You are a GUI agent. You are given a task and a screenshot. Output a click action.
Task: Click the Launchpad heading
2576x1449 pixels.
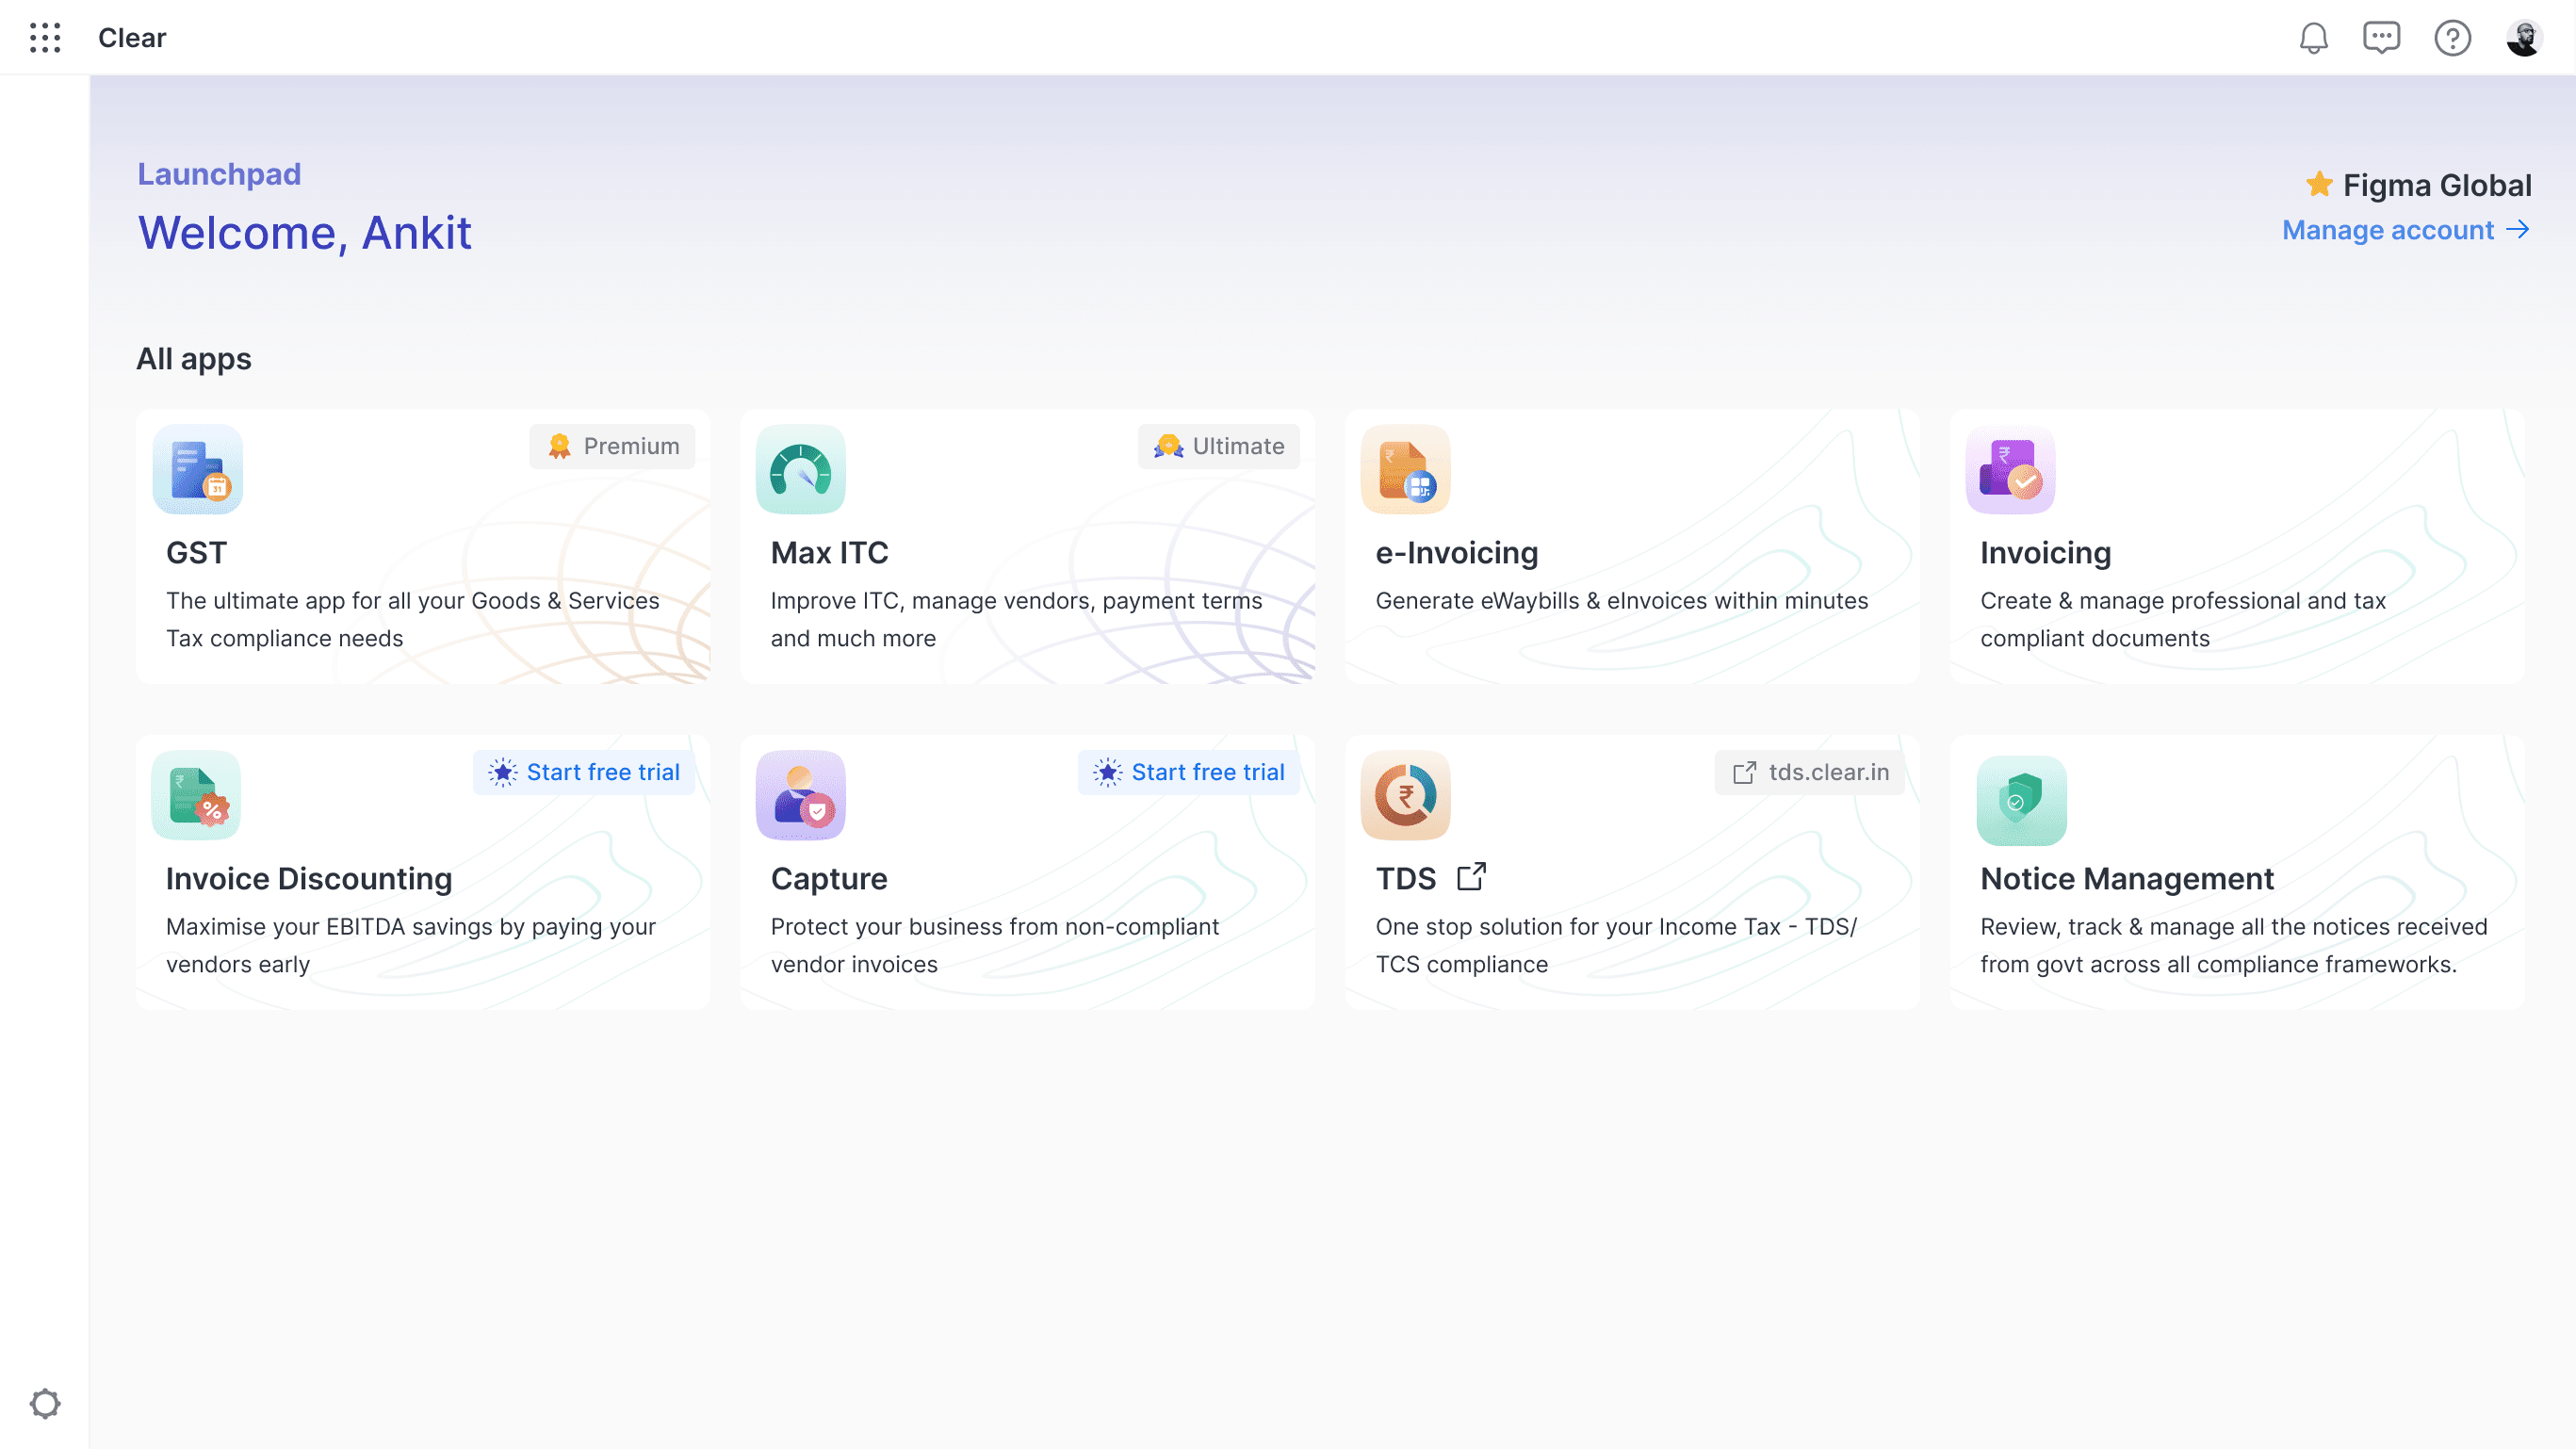pos(219,174)
